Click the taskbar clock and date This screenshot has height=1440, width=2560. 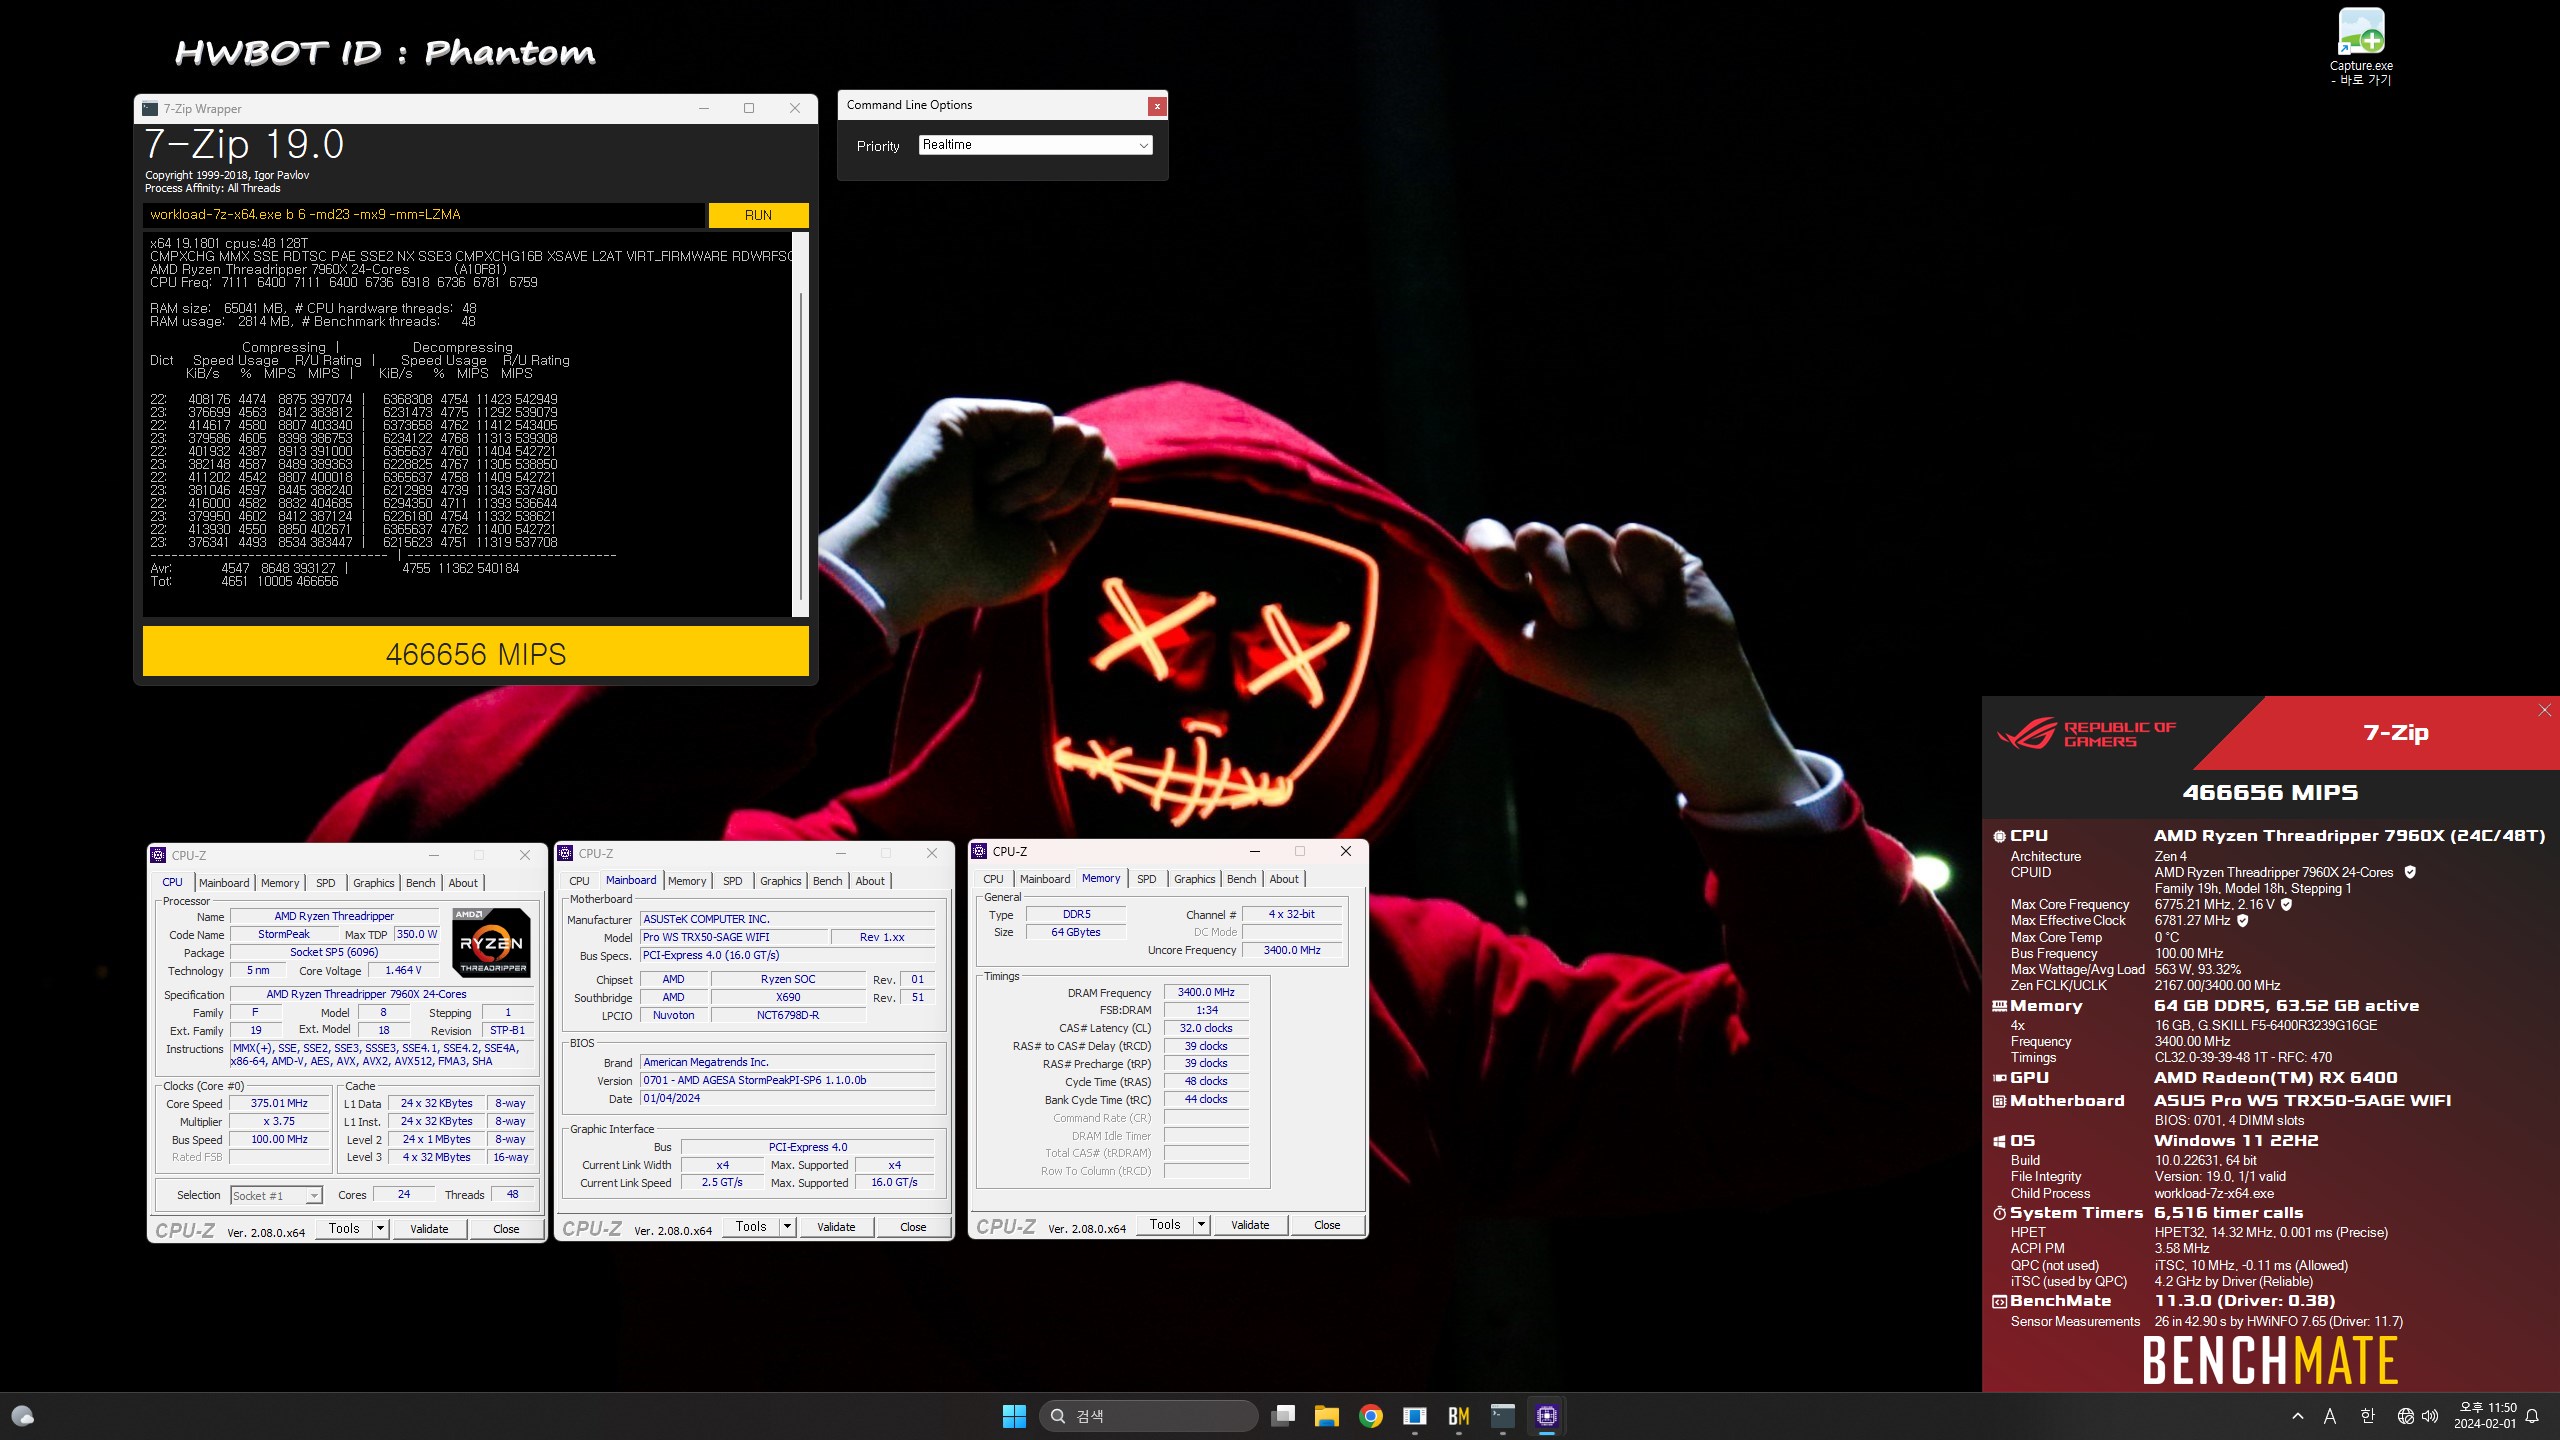2486,1416
